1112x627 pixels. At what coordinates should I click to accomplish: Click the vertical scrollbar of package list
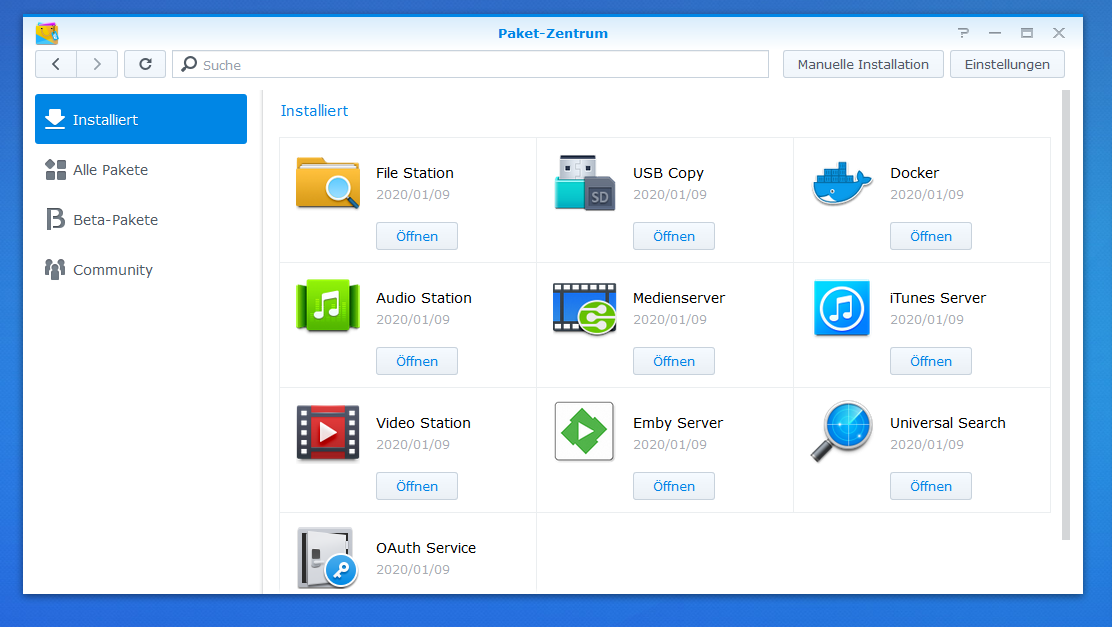[x=1065, y=315]
